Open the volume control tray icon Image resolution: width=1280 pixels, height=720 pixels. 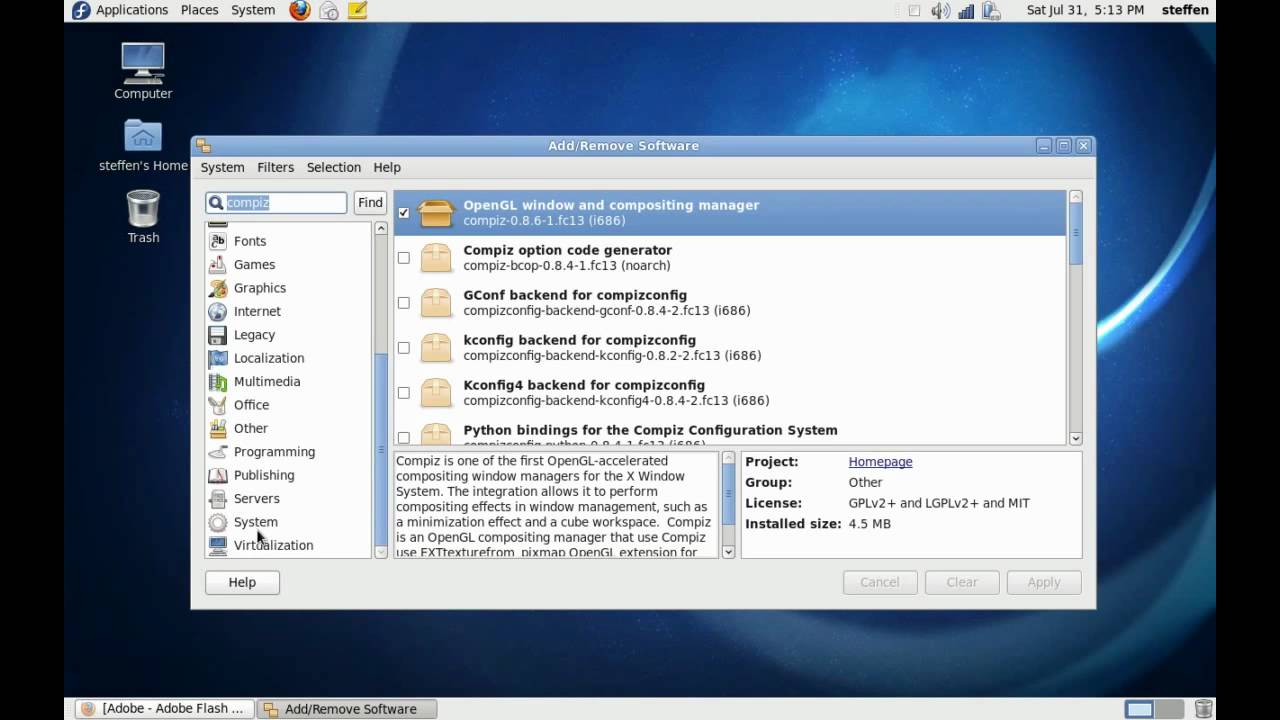click(940, 10)
